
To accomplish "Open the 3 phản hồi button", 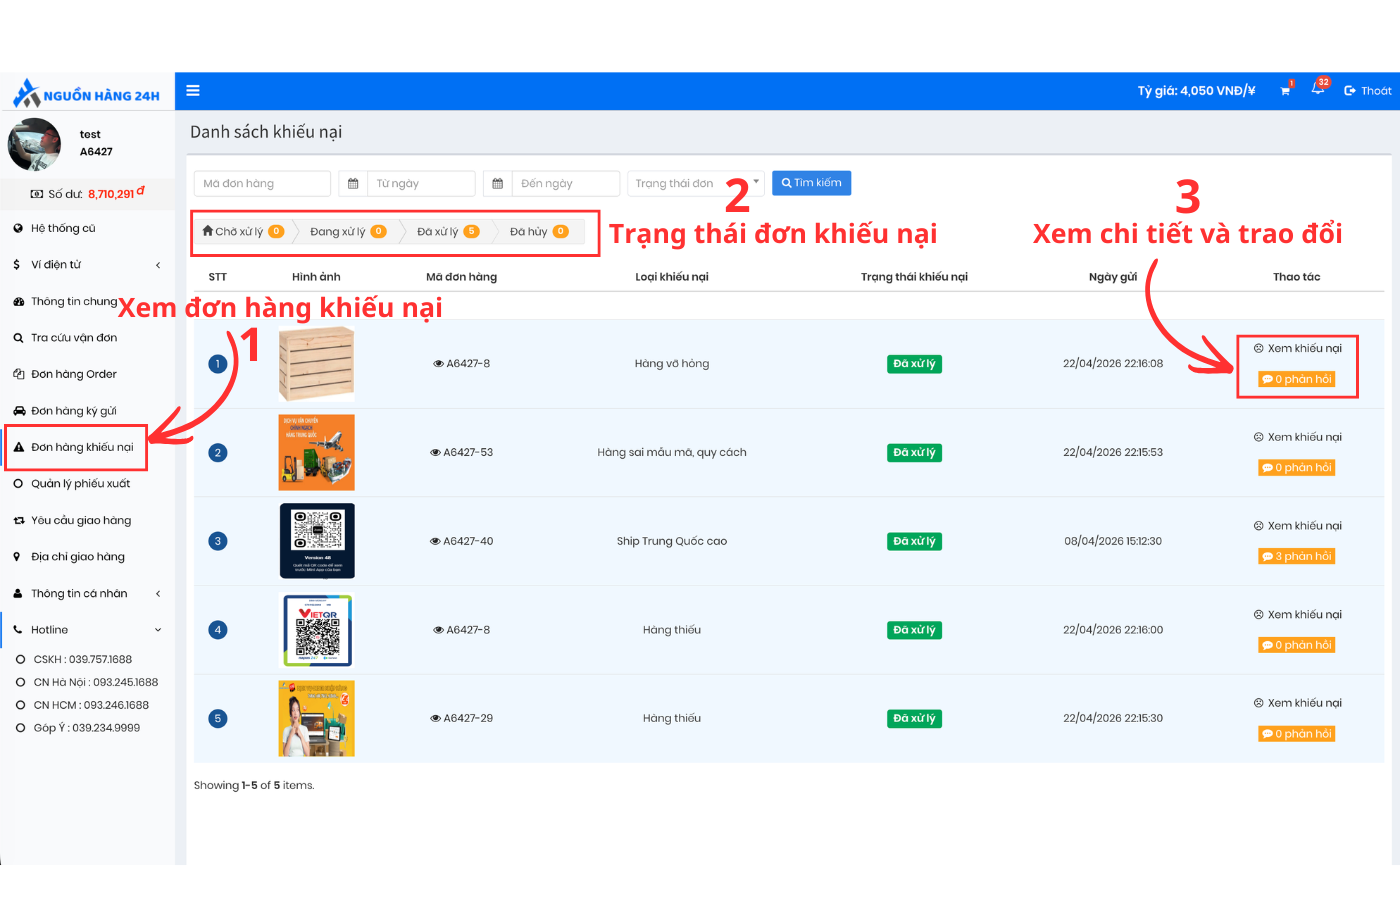I will 1297,557.
